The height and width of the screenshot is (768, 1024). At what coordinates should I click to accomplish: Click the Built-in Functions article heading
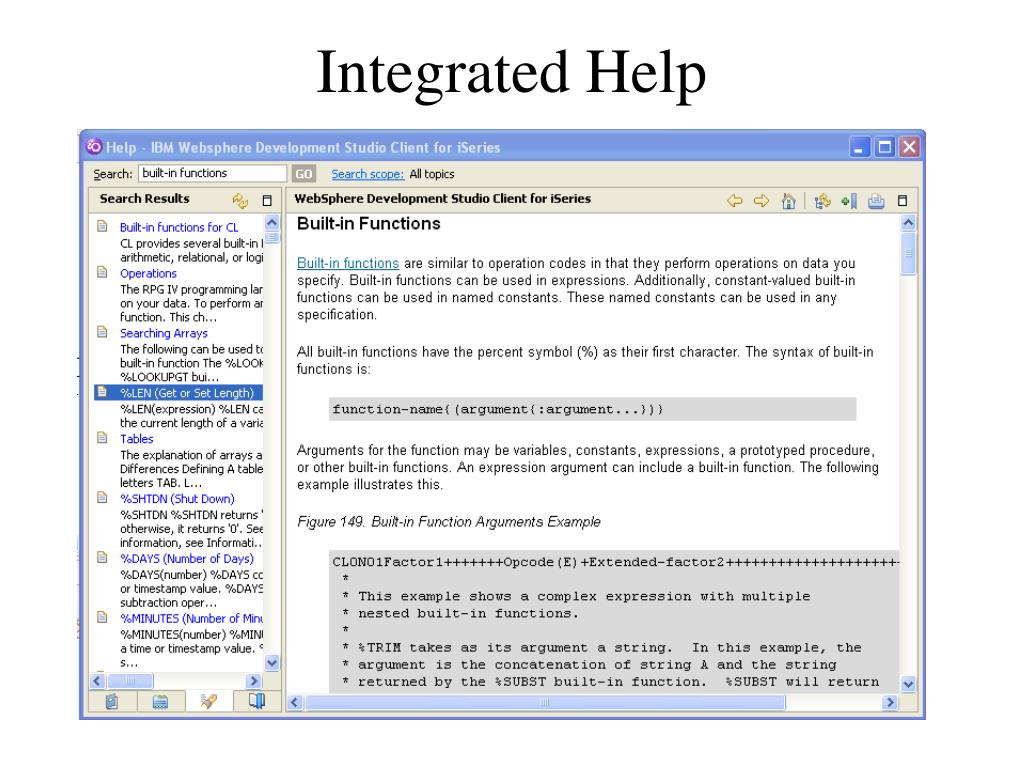[x=368, y=224]
